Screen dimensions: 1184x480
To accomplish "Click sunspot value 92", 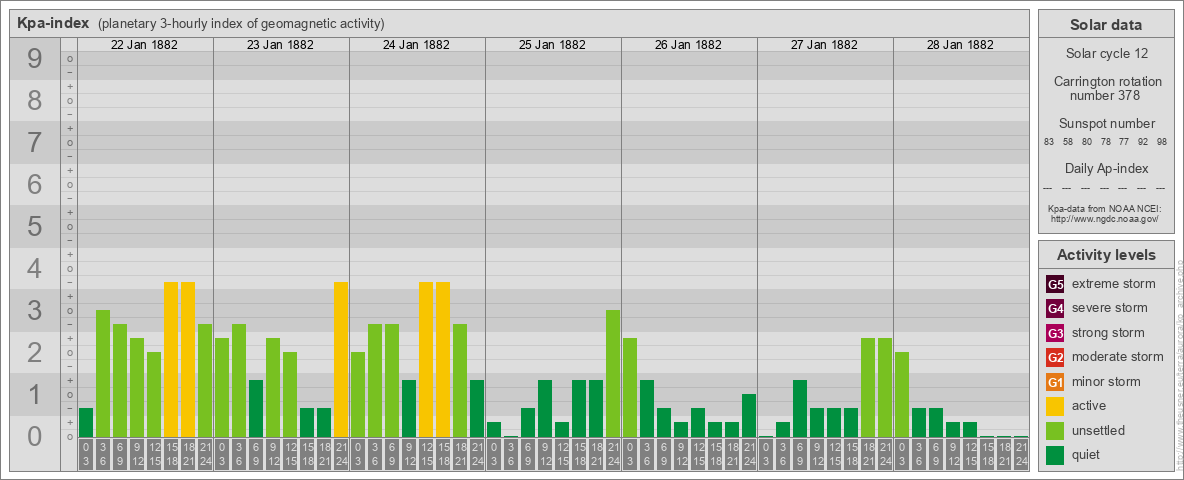I will (x=1142, y=142).
